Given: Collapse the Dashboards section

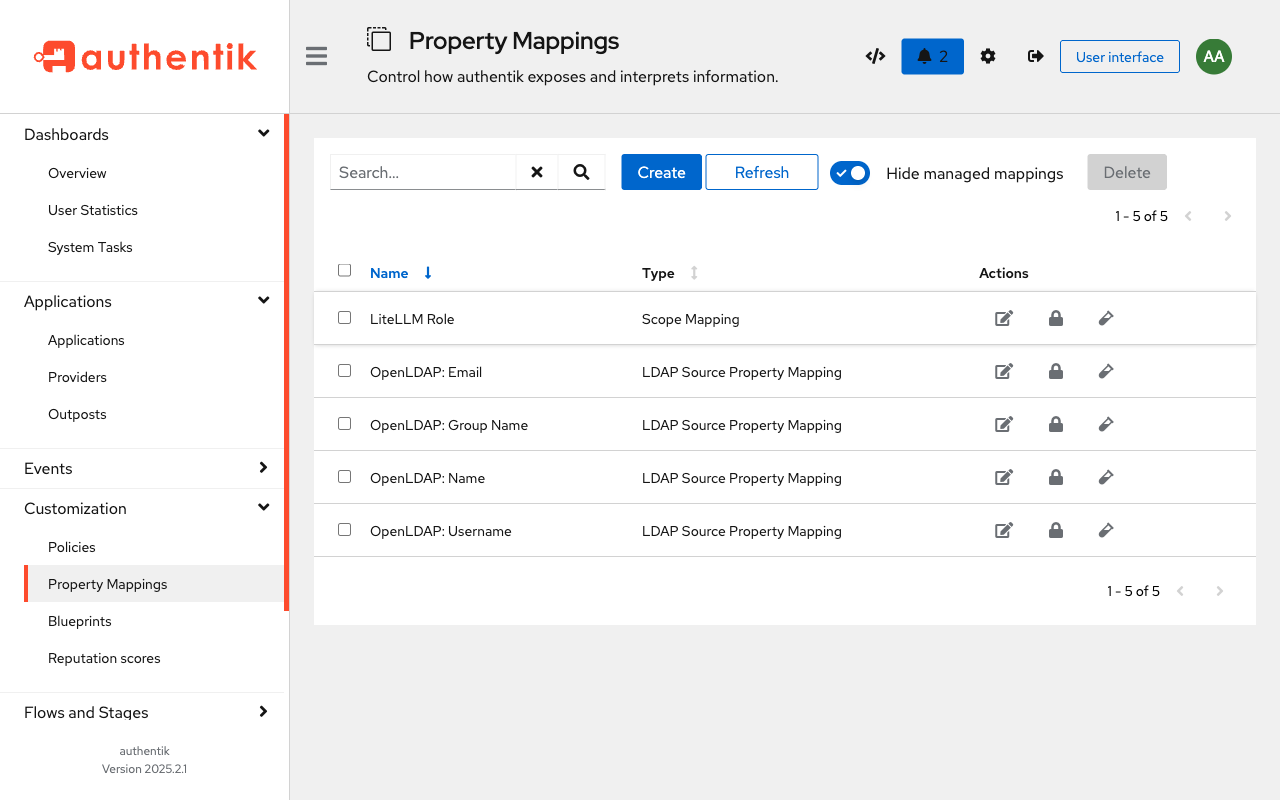Looking at the screenshot, I should pos(142,134).
